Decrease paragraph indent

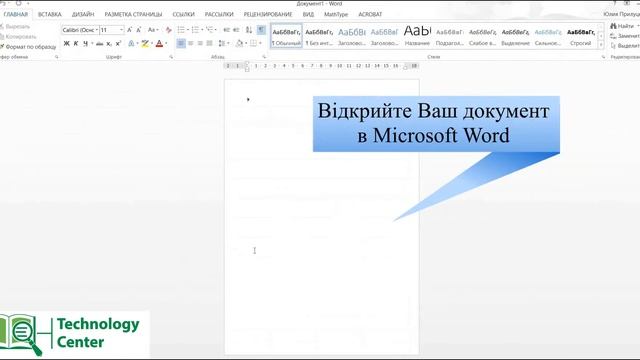227,30
